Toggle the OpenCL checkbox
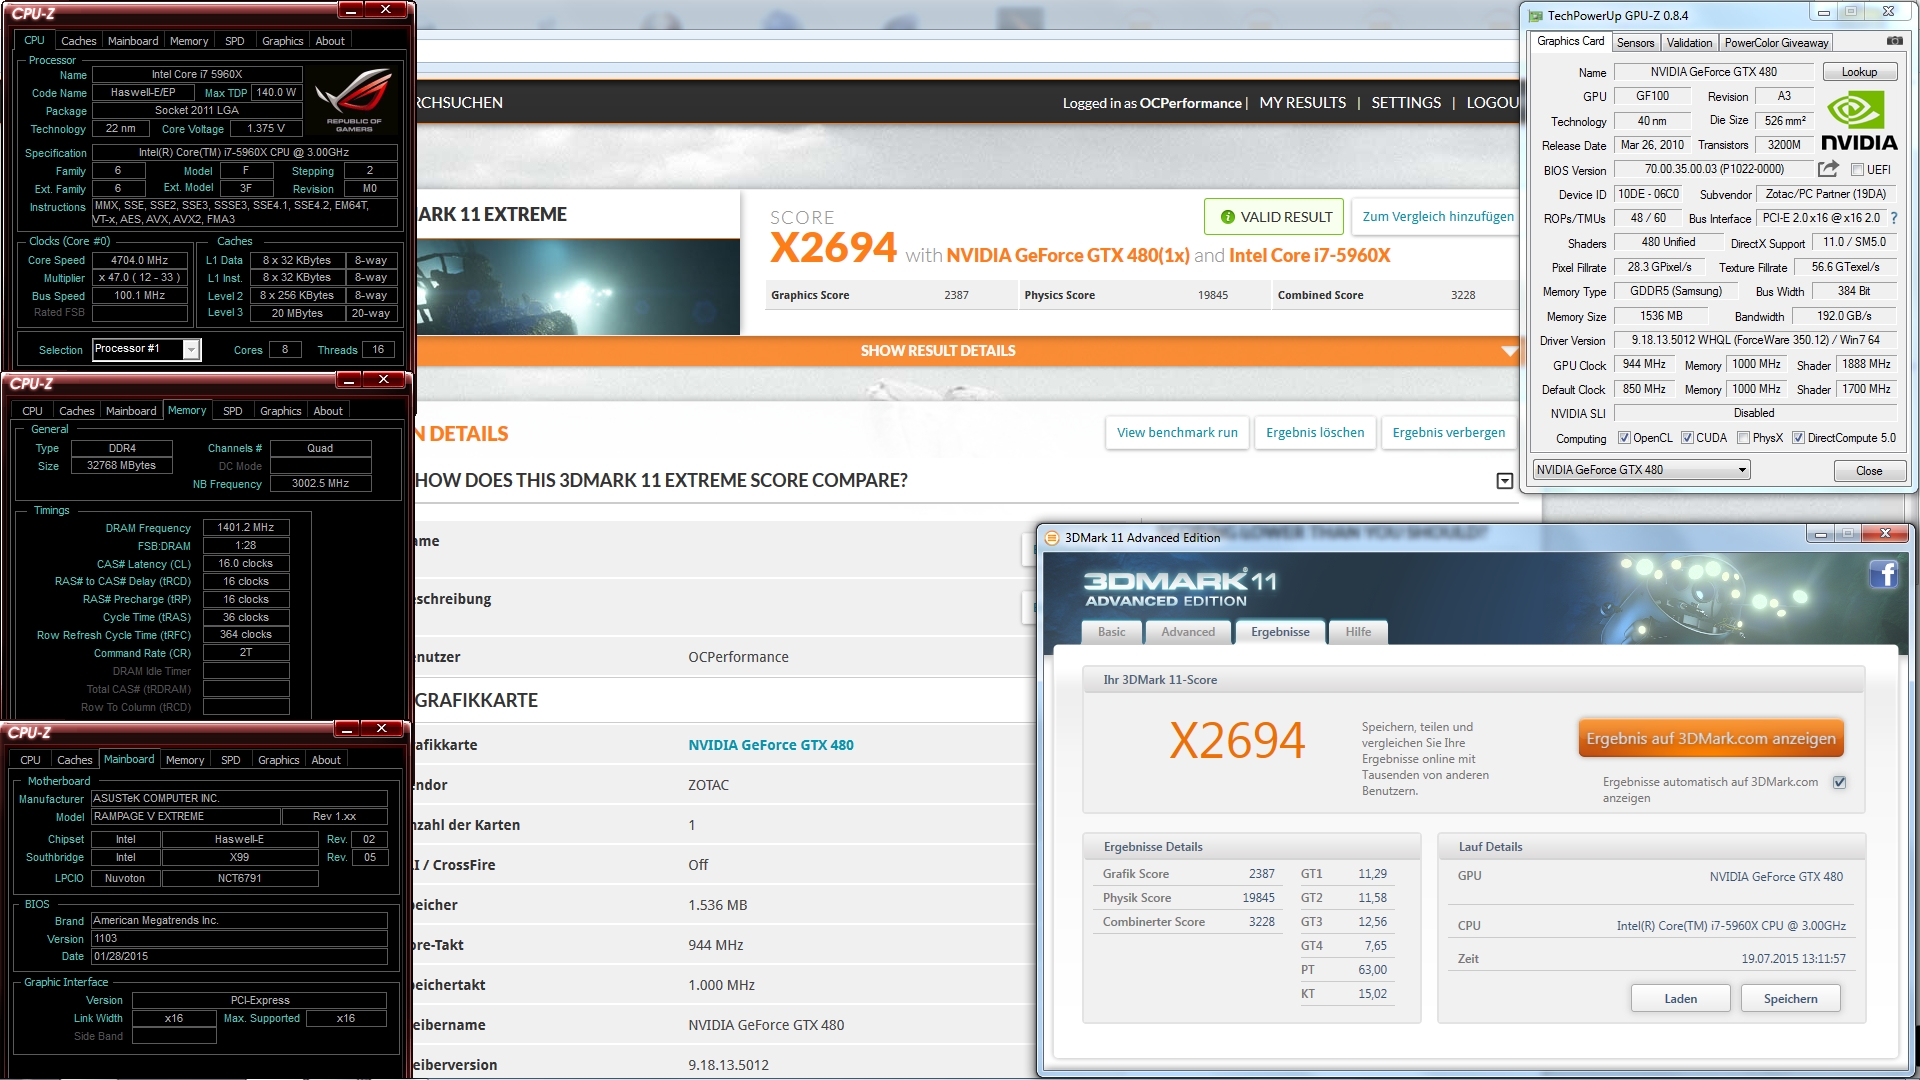The image size is (1920, 1080). pos(1624,438)
